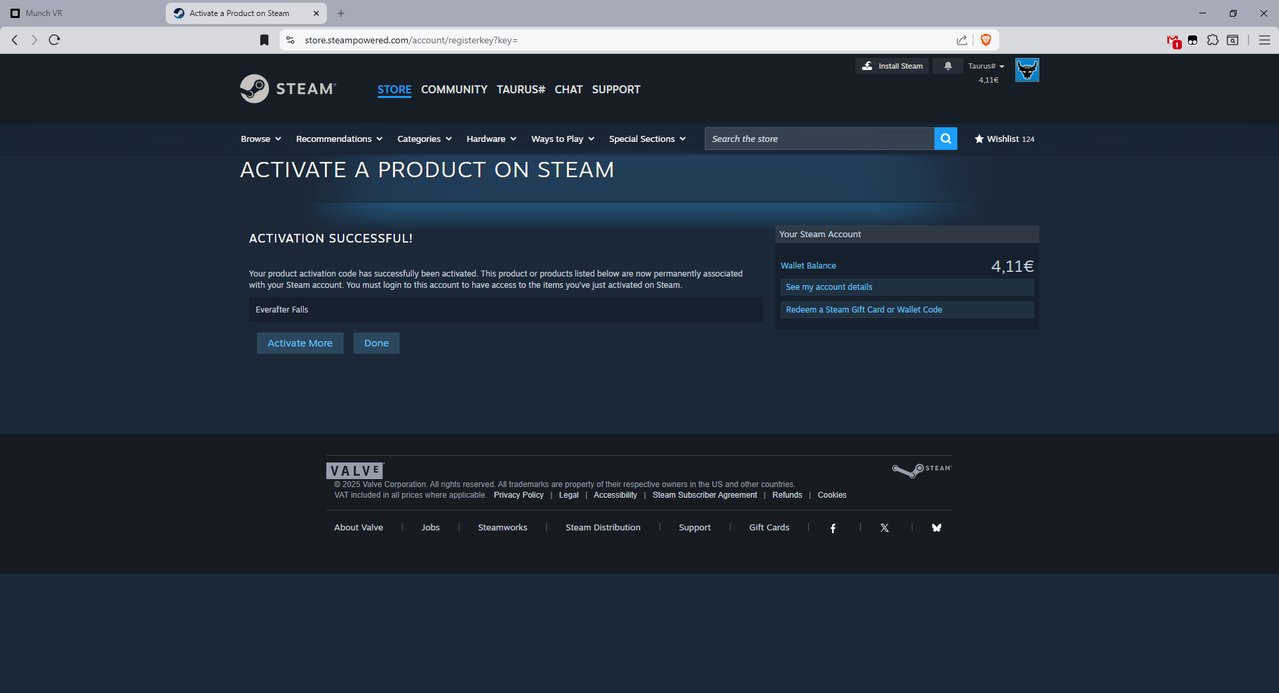The image size is (1279, 693).
Task: Close the Activate a Product tab
Action: tap(318, 13)
